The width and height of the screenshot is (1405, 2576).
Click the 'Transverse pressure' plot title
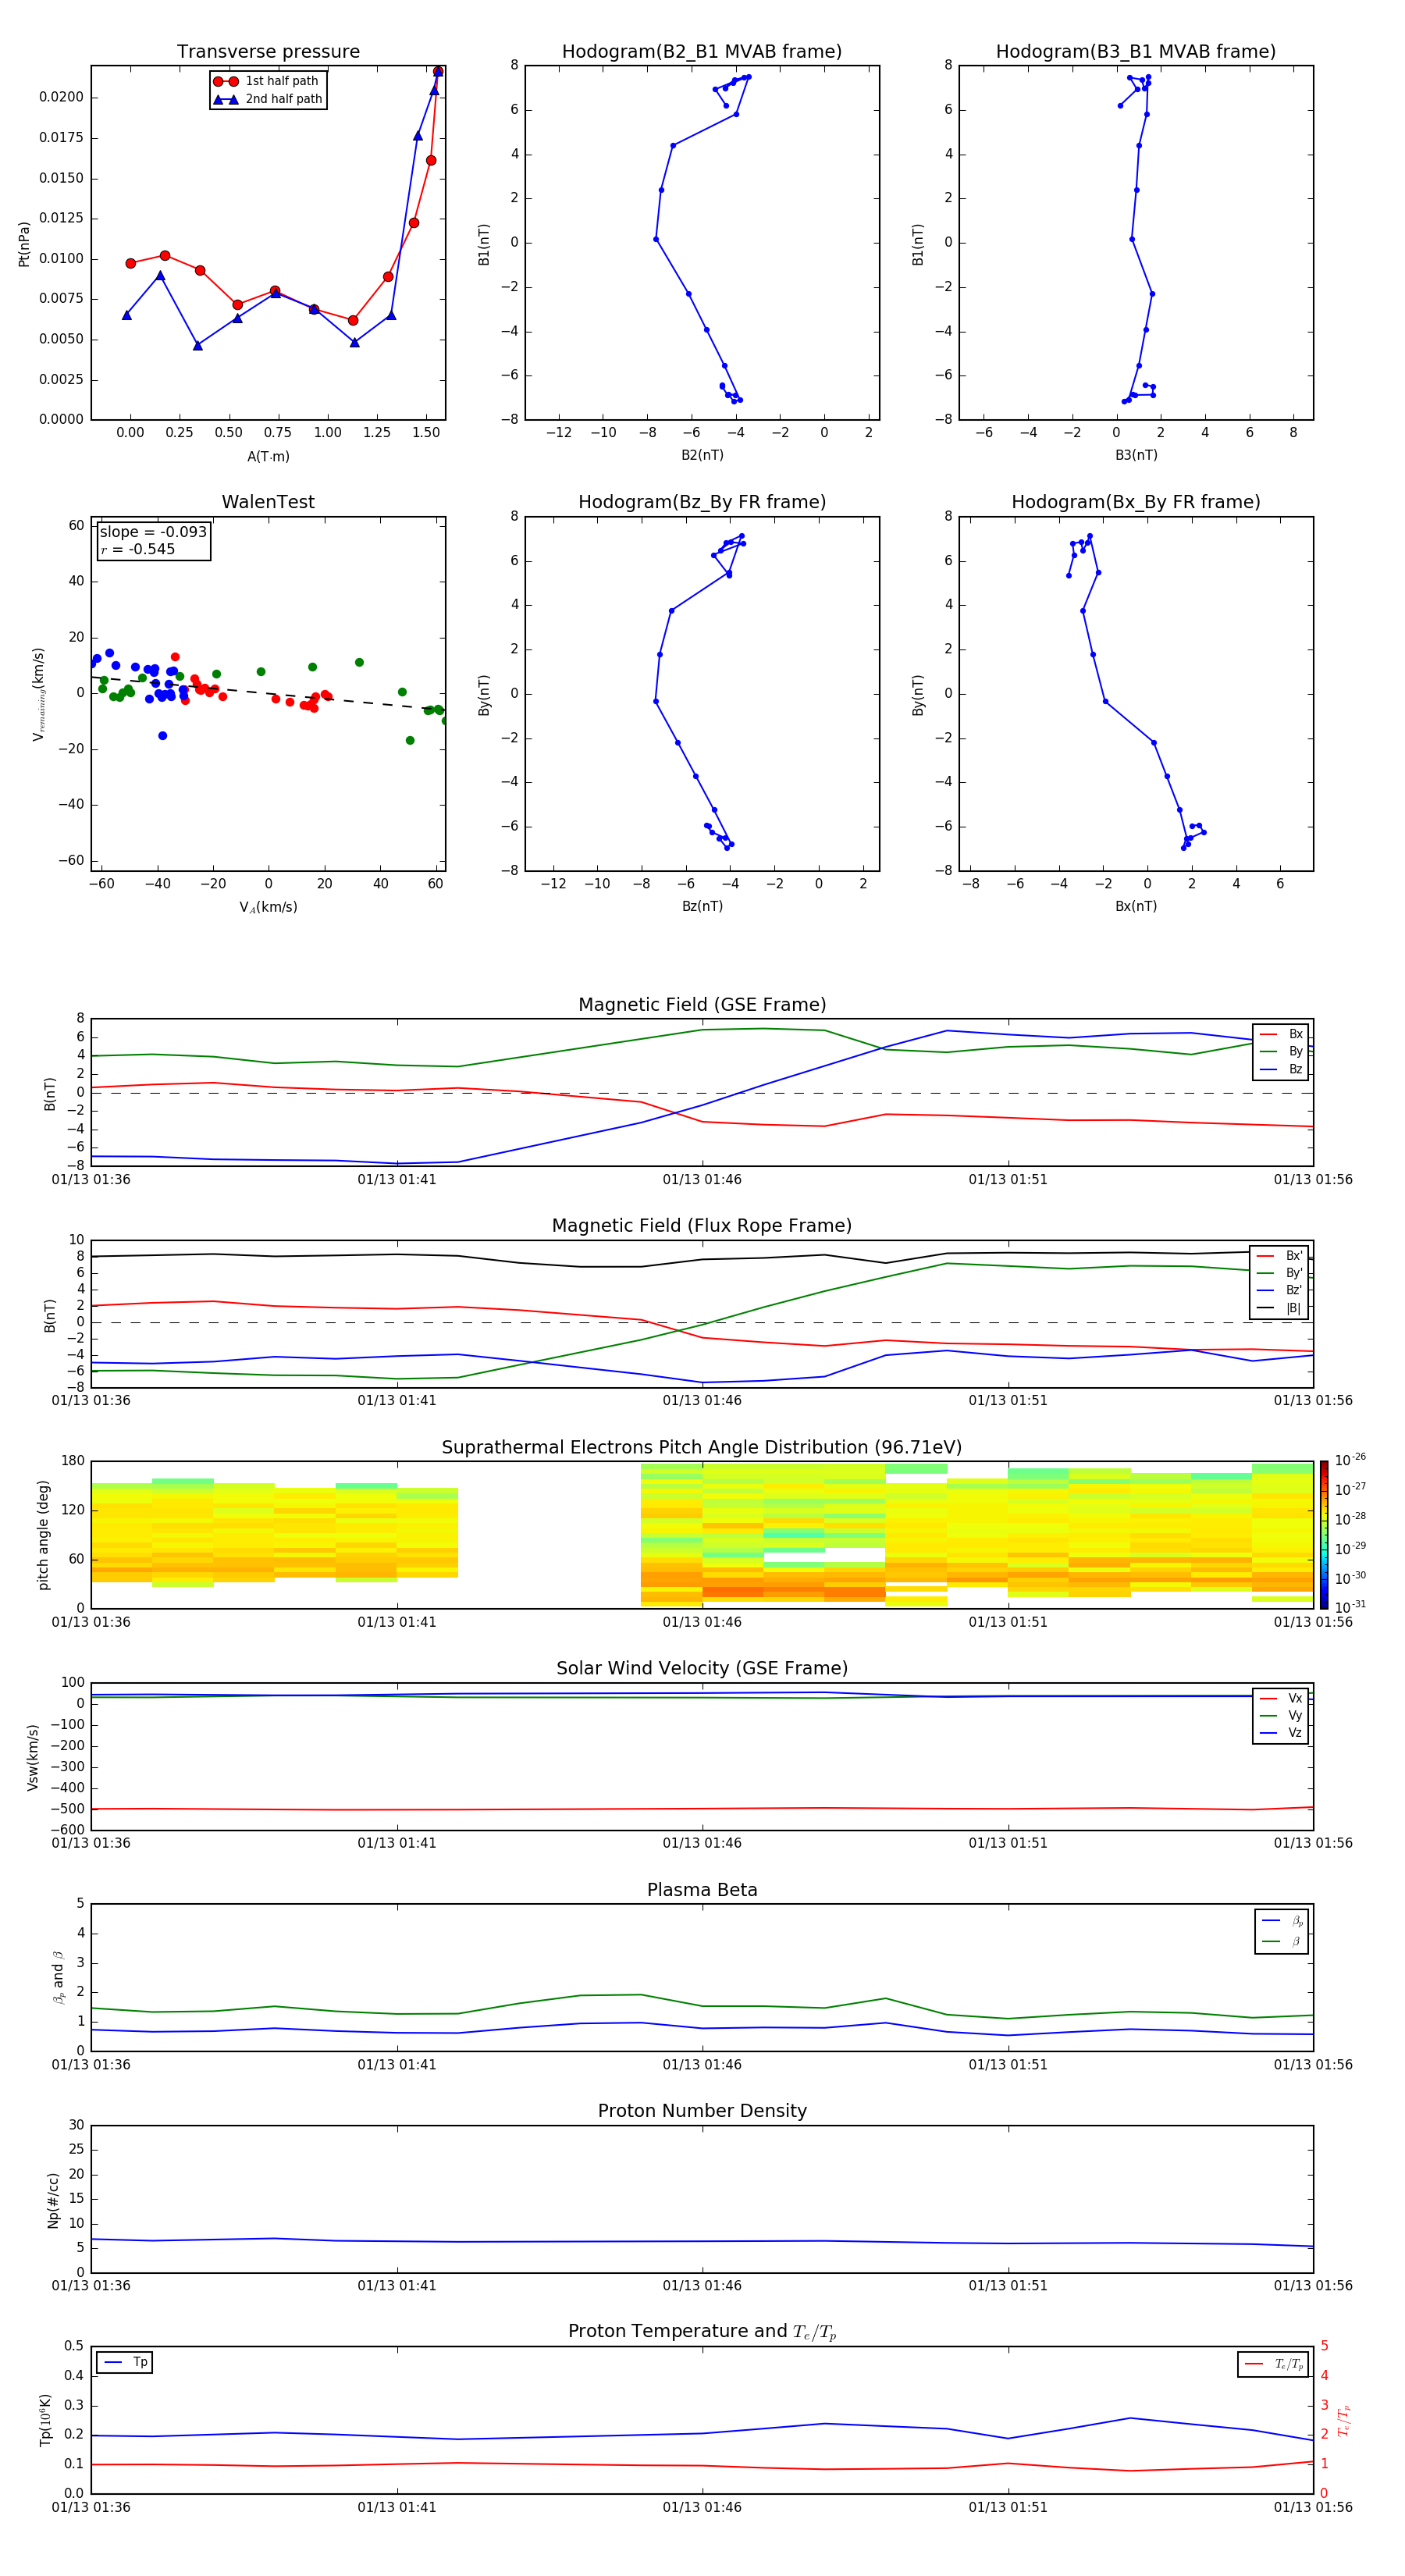click(268, 52)
